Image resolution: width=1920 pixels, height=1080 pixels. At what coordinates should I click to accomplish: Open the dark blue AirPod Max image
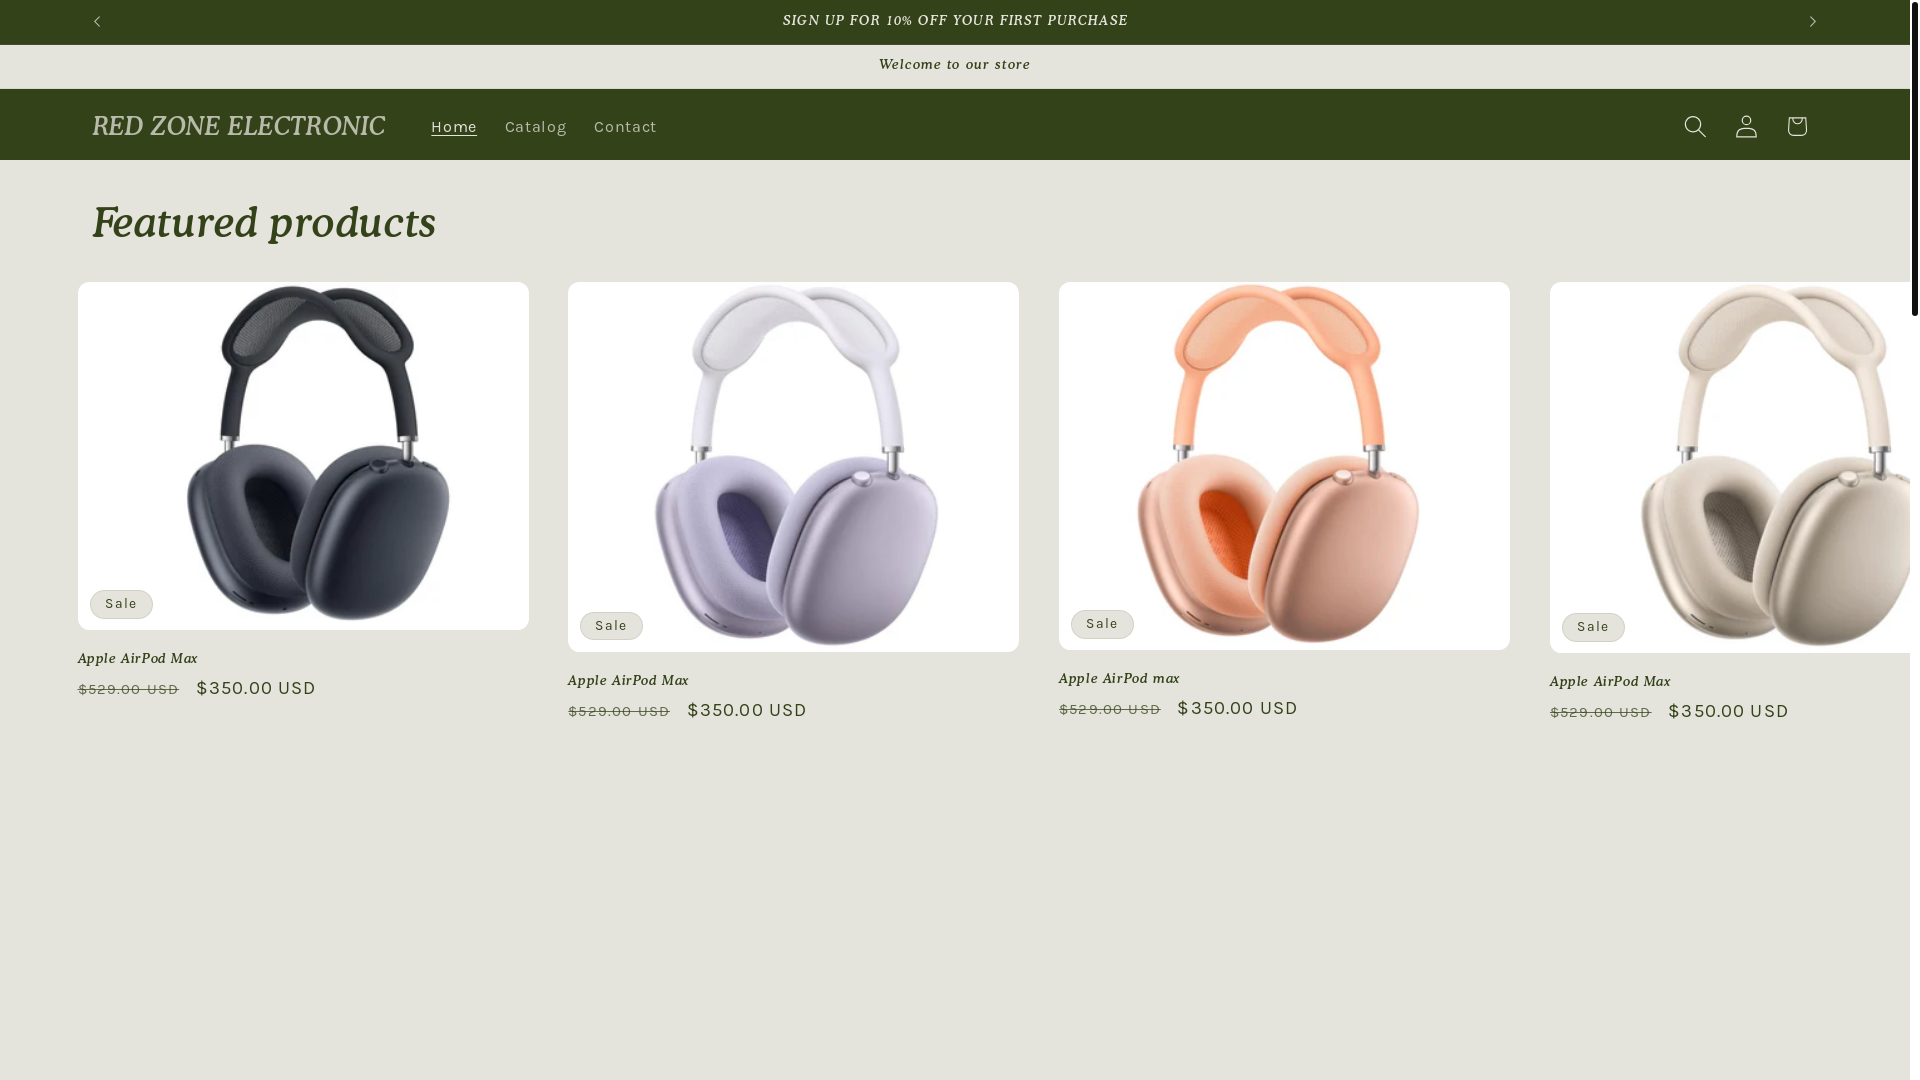tap(303, 456)
